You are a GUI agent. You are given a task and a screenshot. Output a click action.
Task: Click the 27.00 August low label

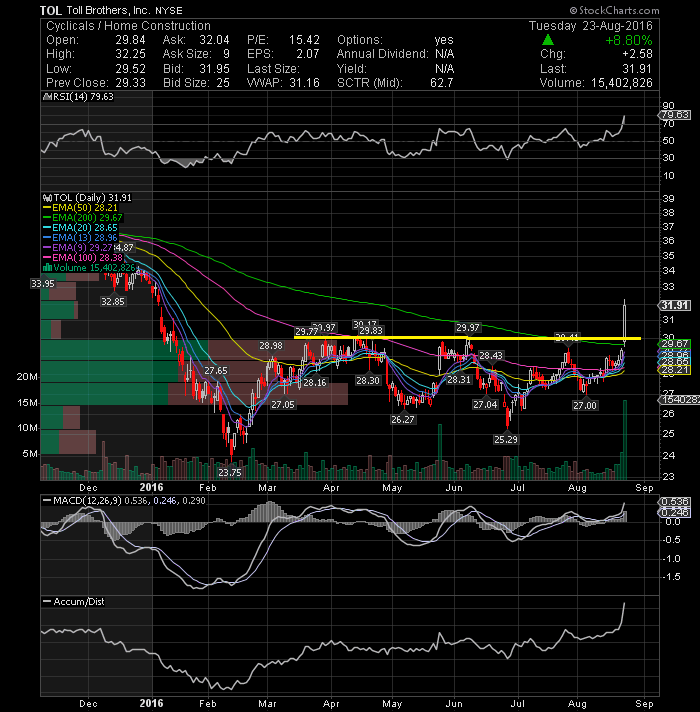tap(585, 405)
